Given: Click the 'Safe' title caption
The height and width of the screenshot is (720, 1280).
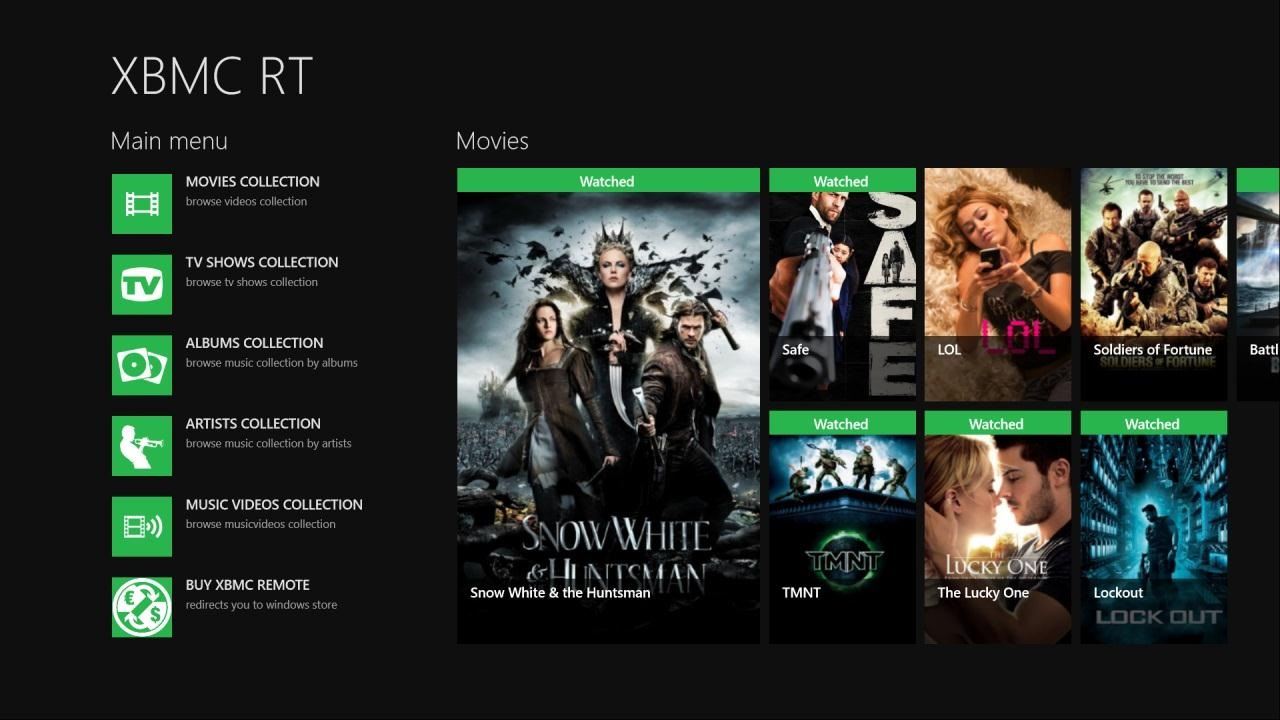Looking at the screenshot, I should pyautogui.click(x=795, y=350).
